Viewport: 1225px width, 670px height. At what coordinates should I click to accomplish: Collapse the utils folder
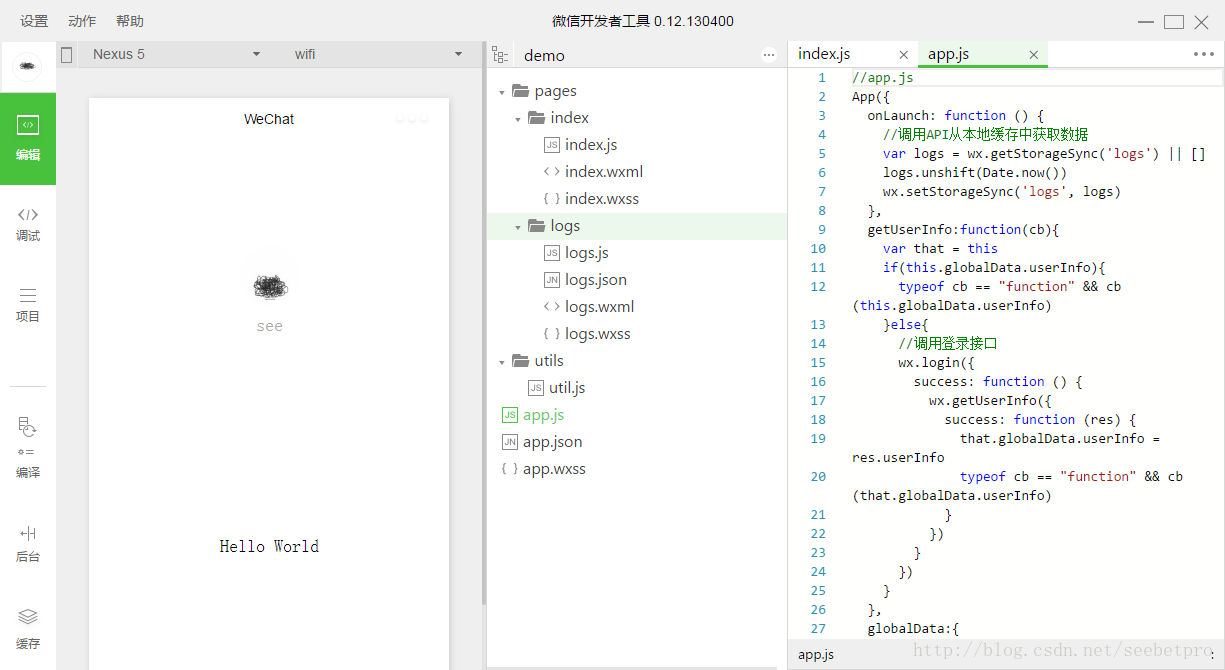click(x=503, y=361)
